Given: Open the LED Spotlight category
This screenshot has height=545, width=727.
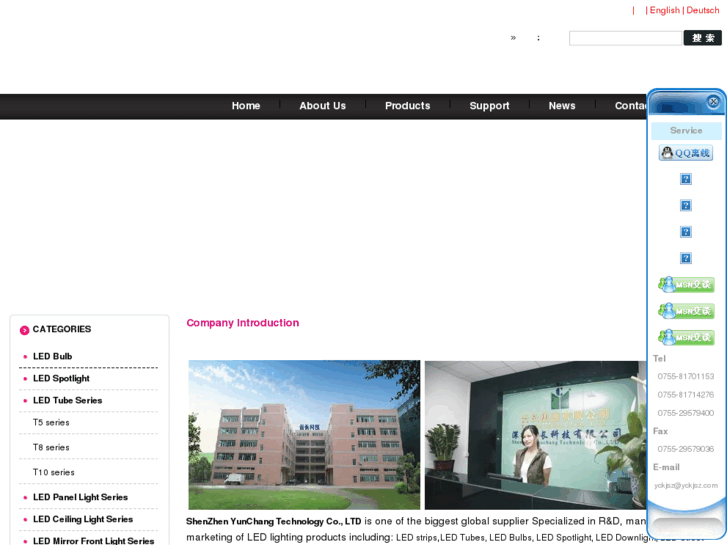Looking at the screenshot, I should point(61,378).
